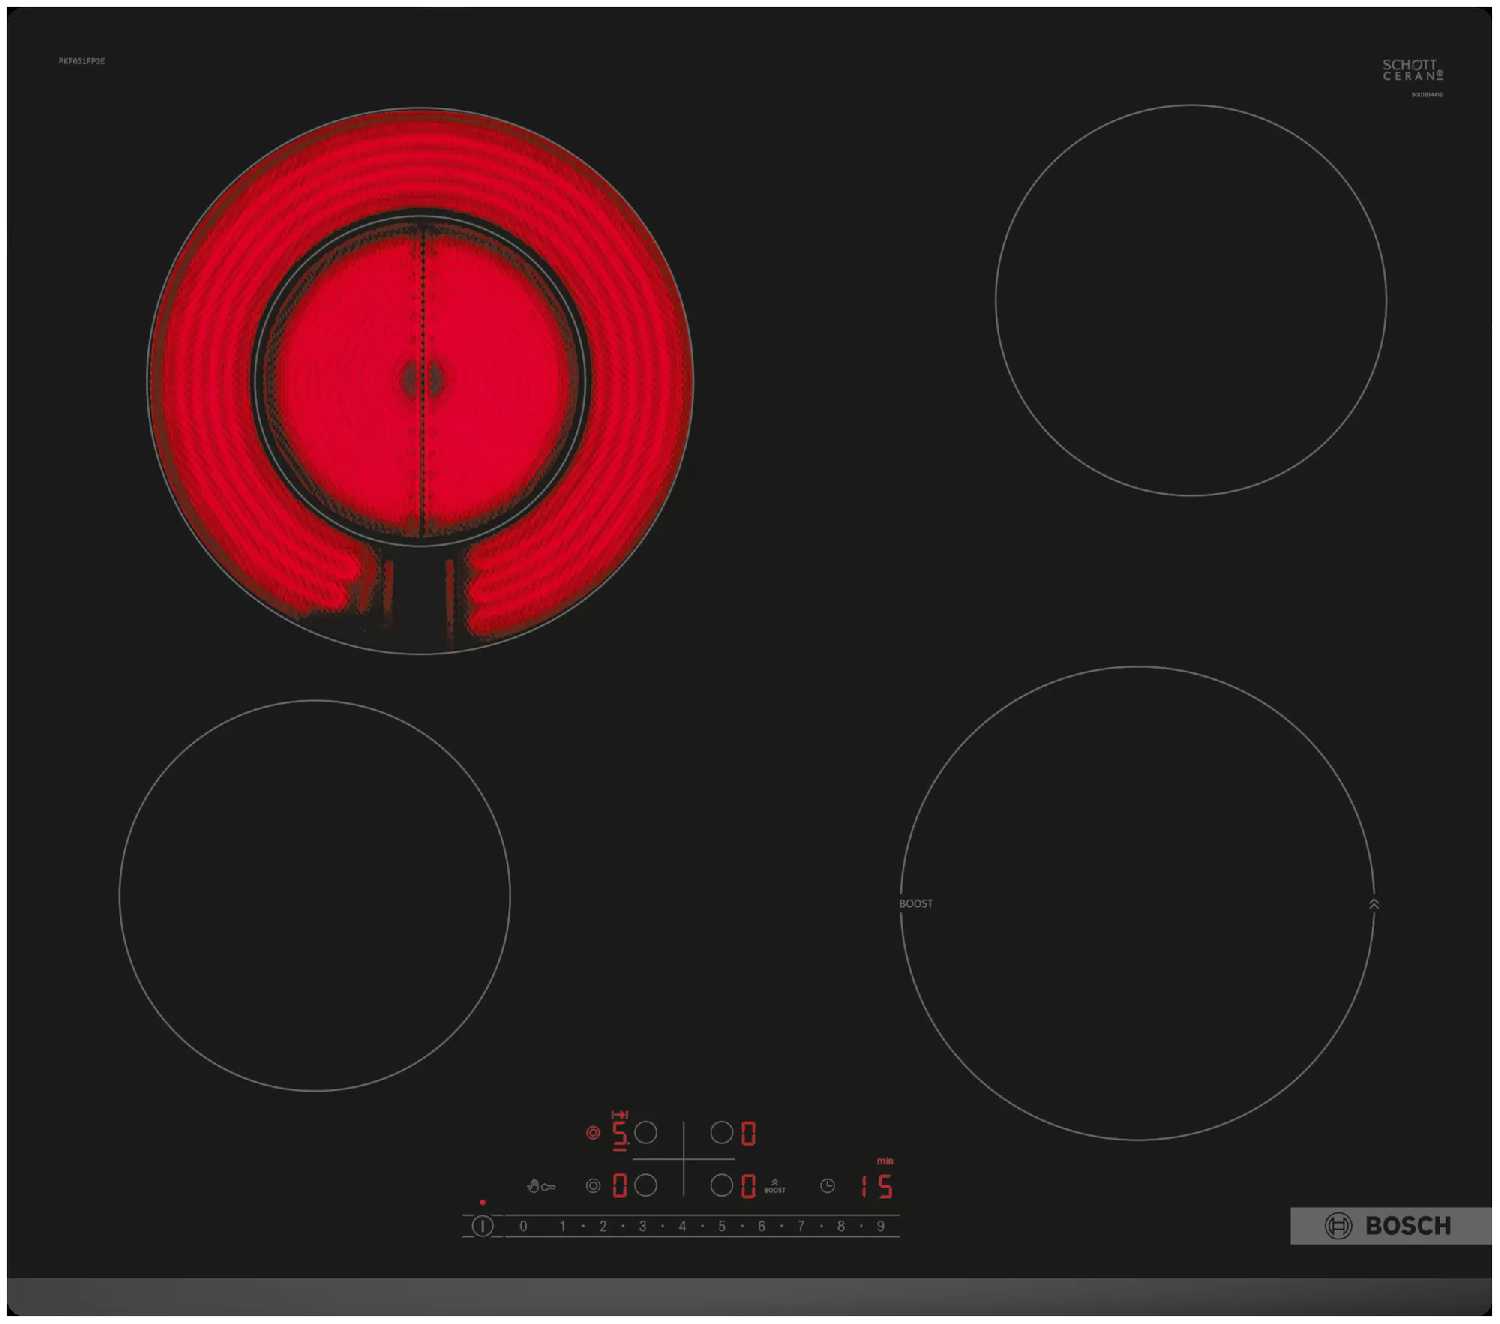Set heat level to 0 on the slider
The height and width of the screenshot is (1324, 1500).
[523, 1226]
